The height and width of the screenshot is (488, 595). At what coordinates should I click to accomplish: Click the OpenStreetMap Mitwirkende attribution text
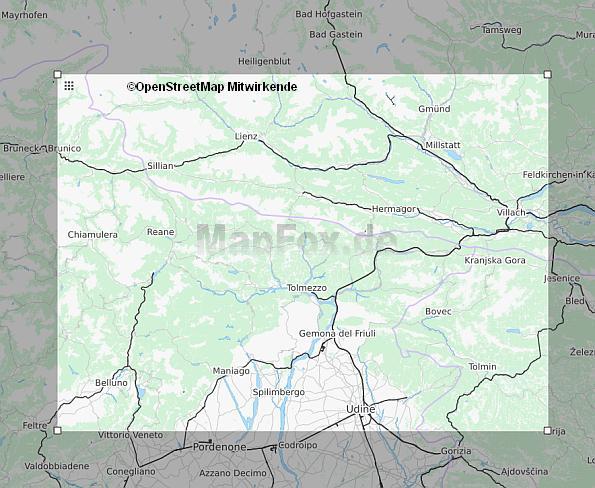click(212, 87)
